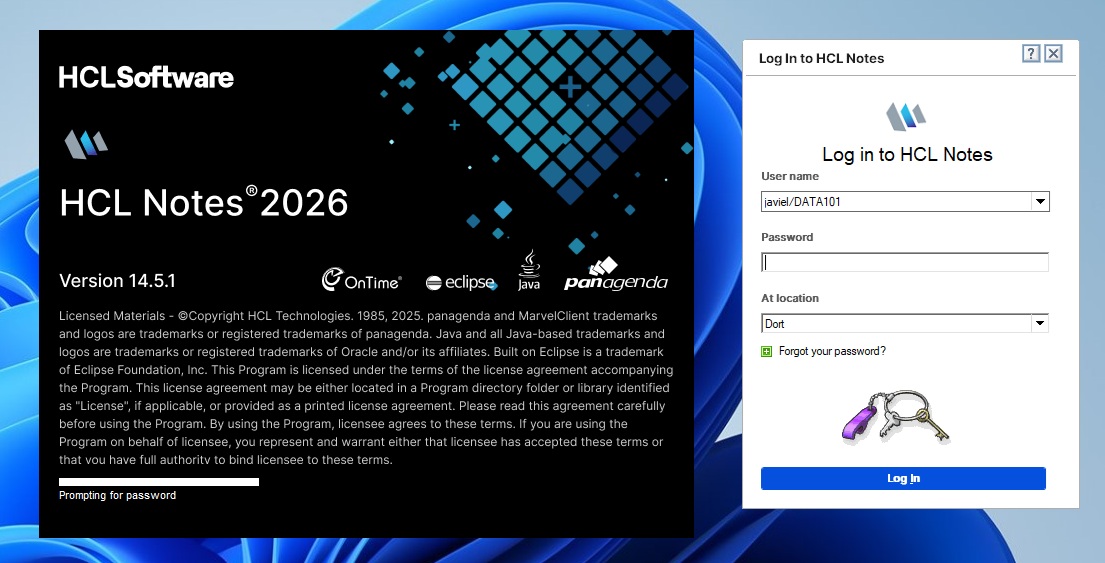Click the HCL Notes emblem on splash screen

[x=86, y=144]
